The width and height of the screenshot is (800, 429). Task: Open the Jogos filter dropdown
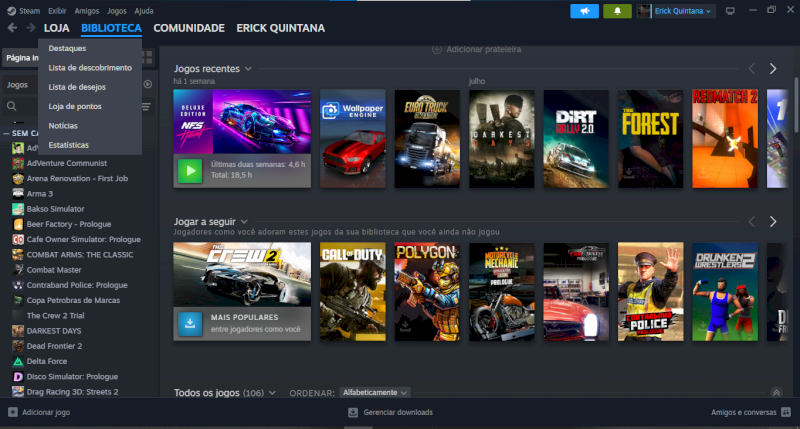(20, 85)
